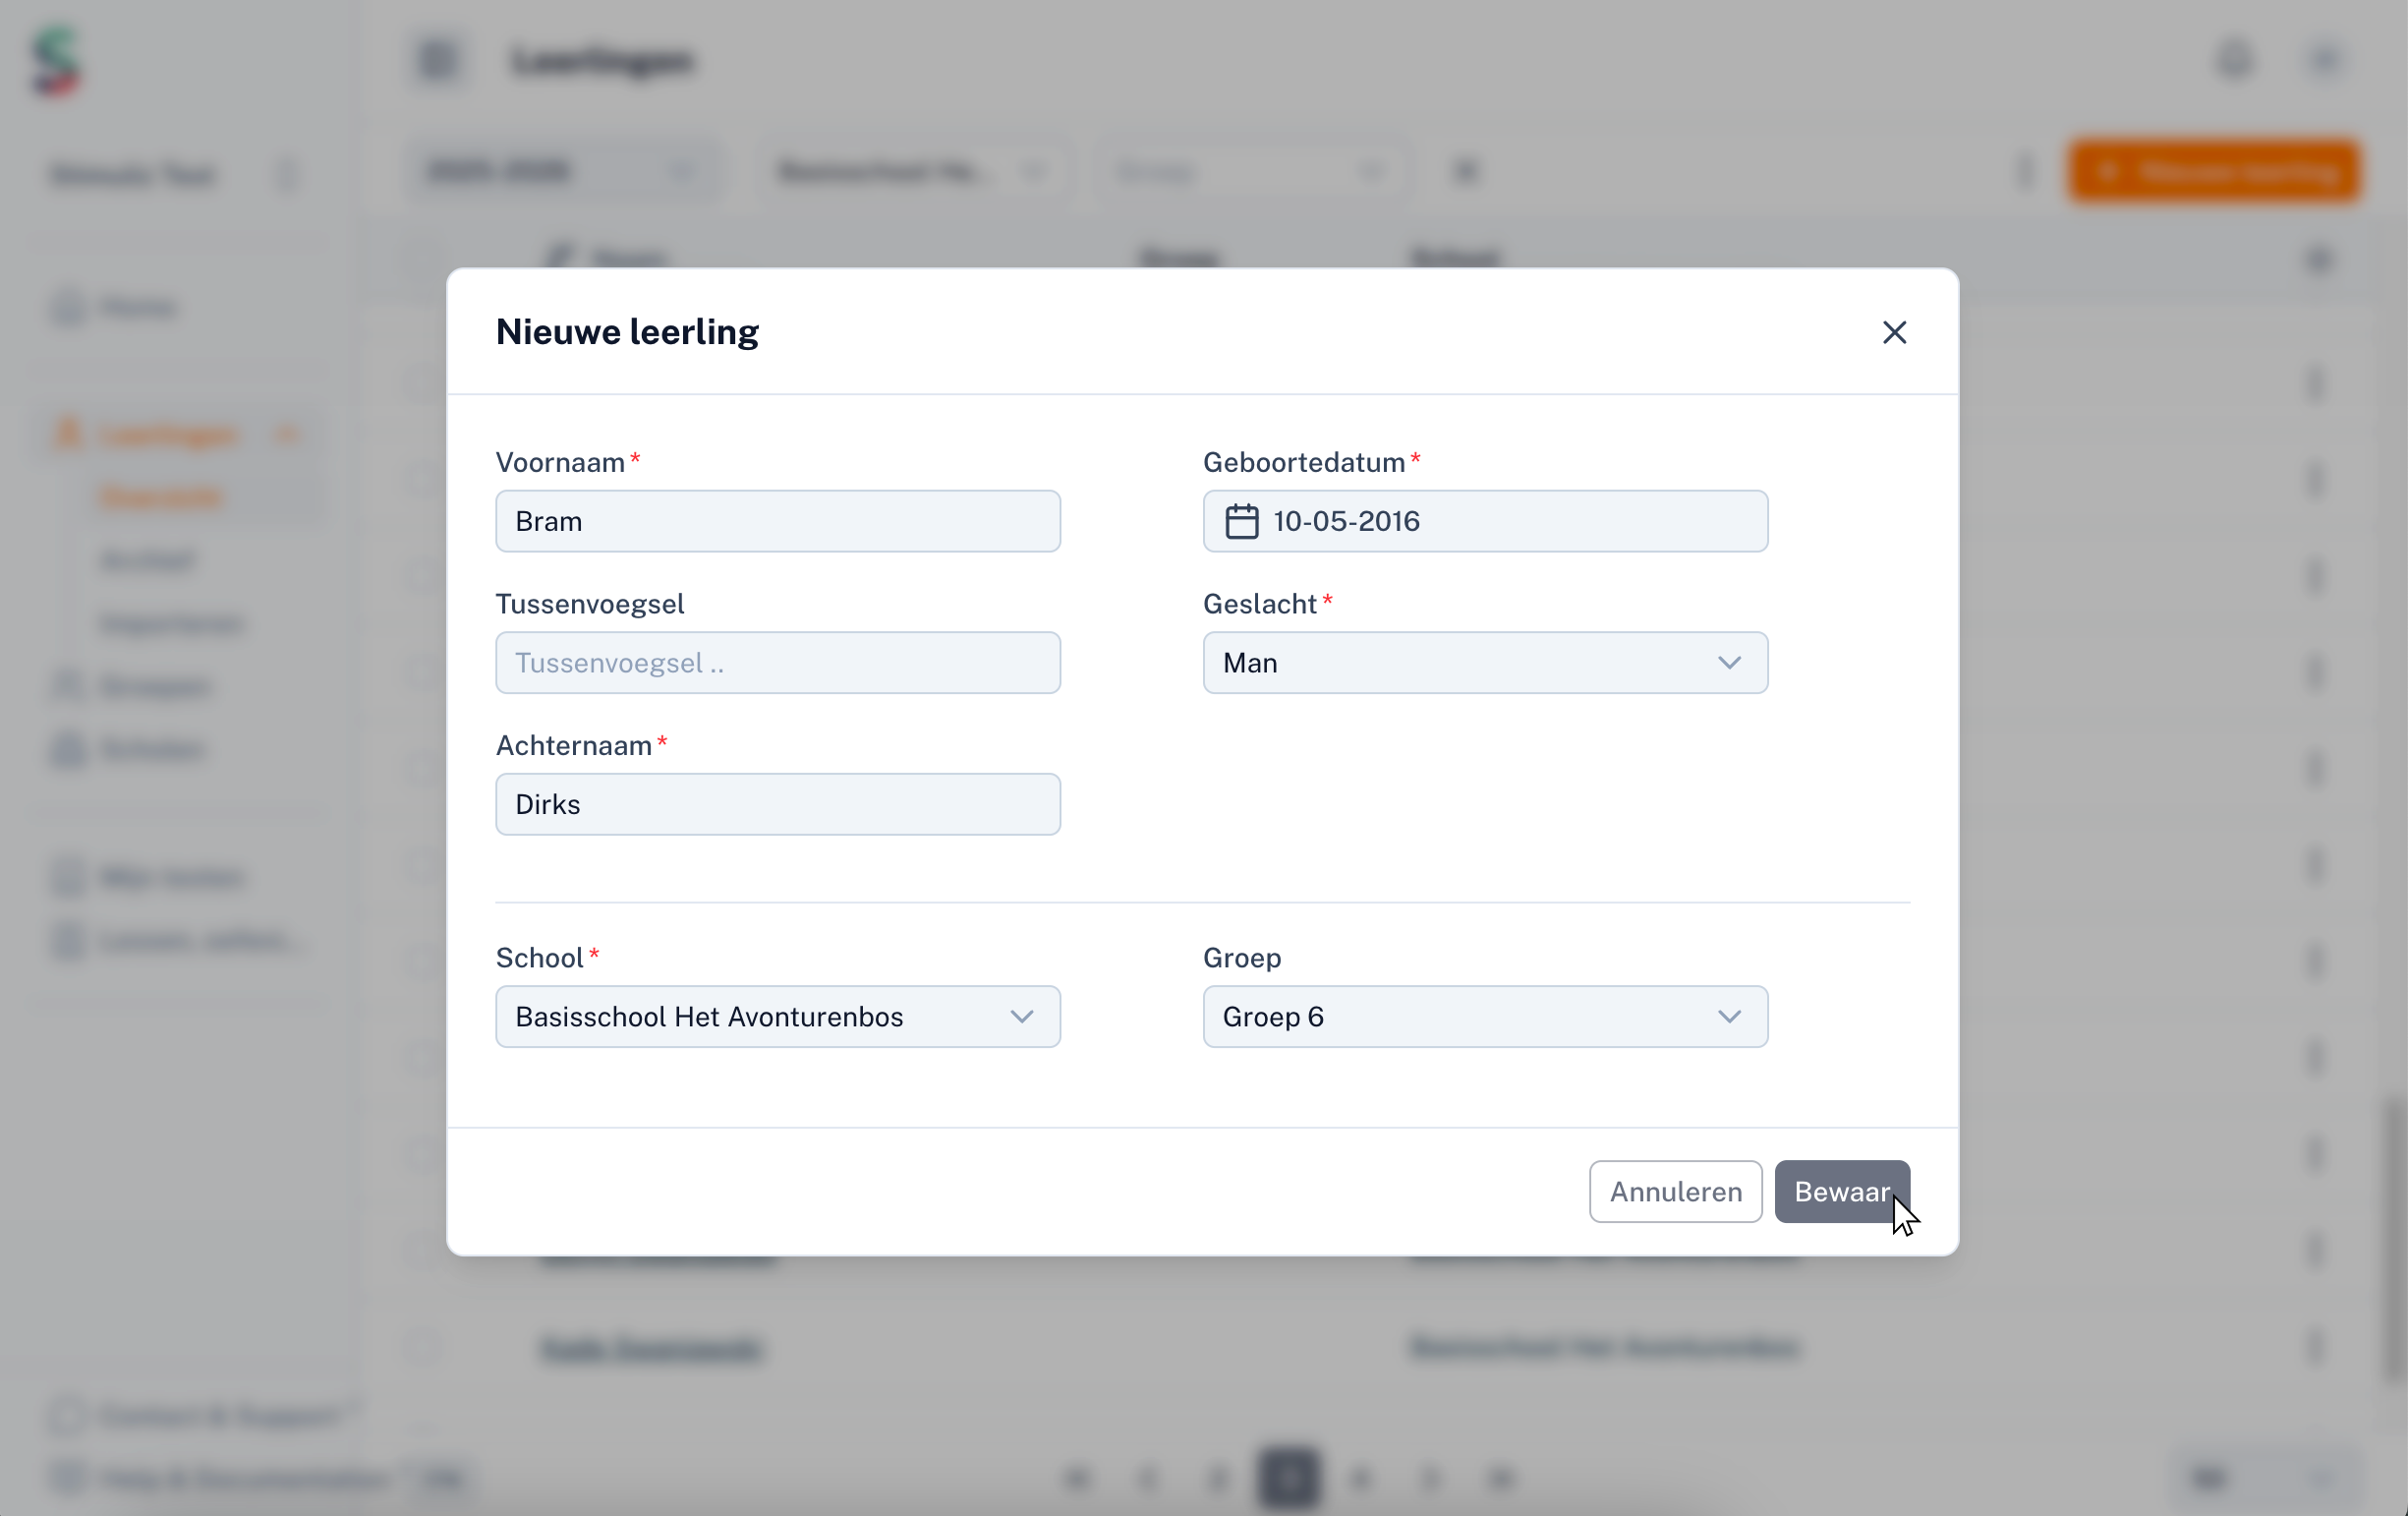Click the calendar icon in Geboortedatum

tap(1241, 521)
